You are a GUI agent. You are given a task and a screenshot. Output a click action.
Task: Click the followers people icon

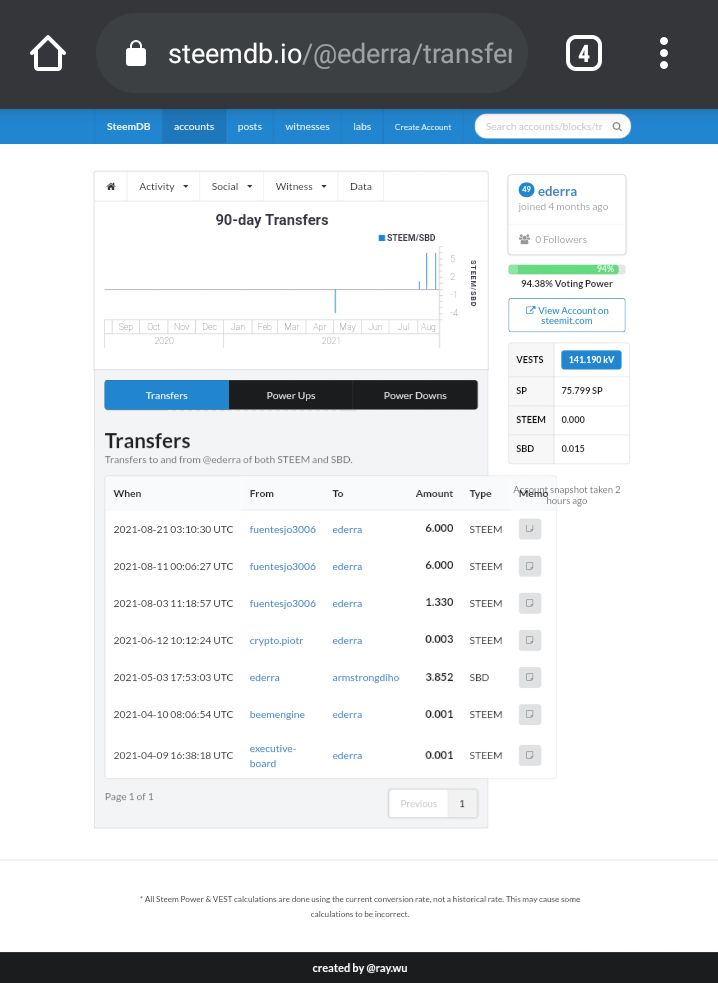pyautogui.click(x=524, y=239)
